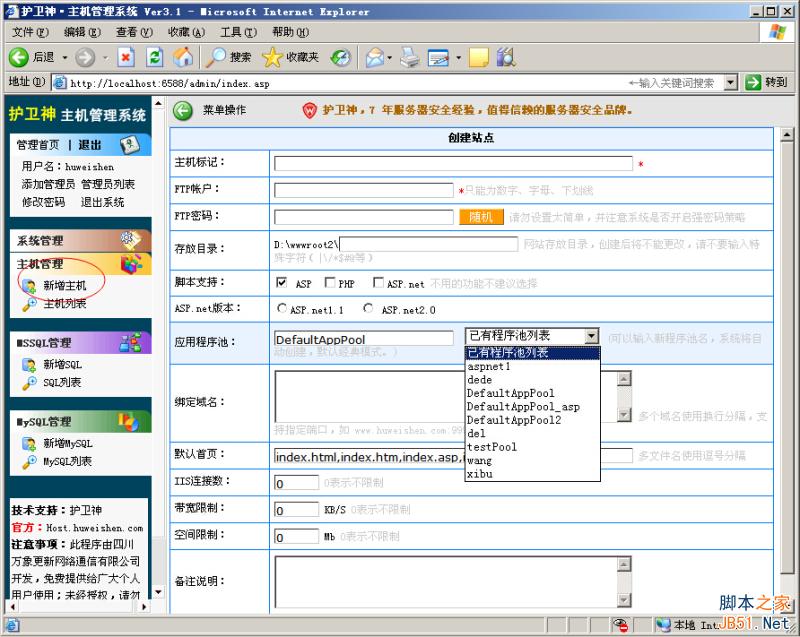Click the Home icon in toolbar

point(183,57)
